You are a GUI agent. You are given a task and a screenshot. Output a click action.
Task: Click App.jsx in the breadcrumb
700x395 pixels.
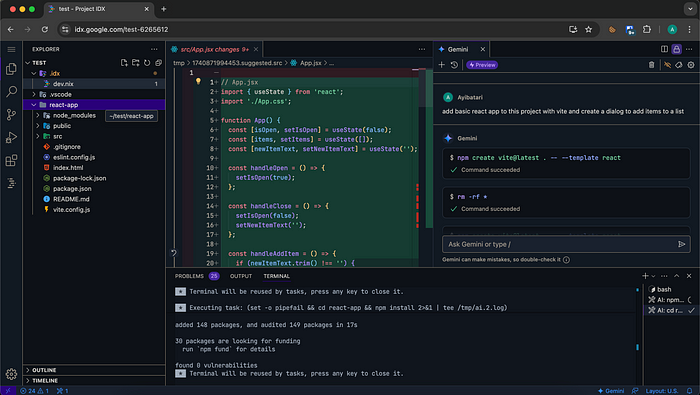point(310,63)
